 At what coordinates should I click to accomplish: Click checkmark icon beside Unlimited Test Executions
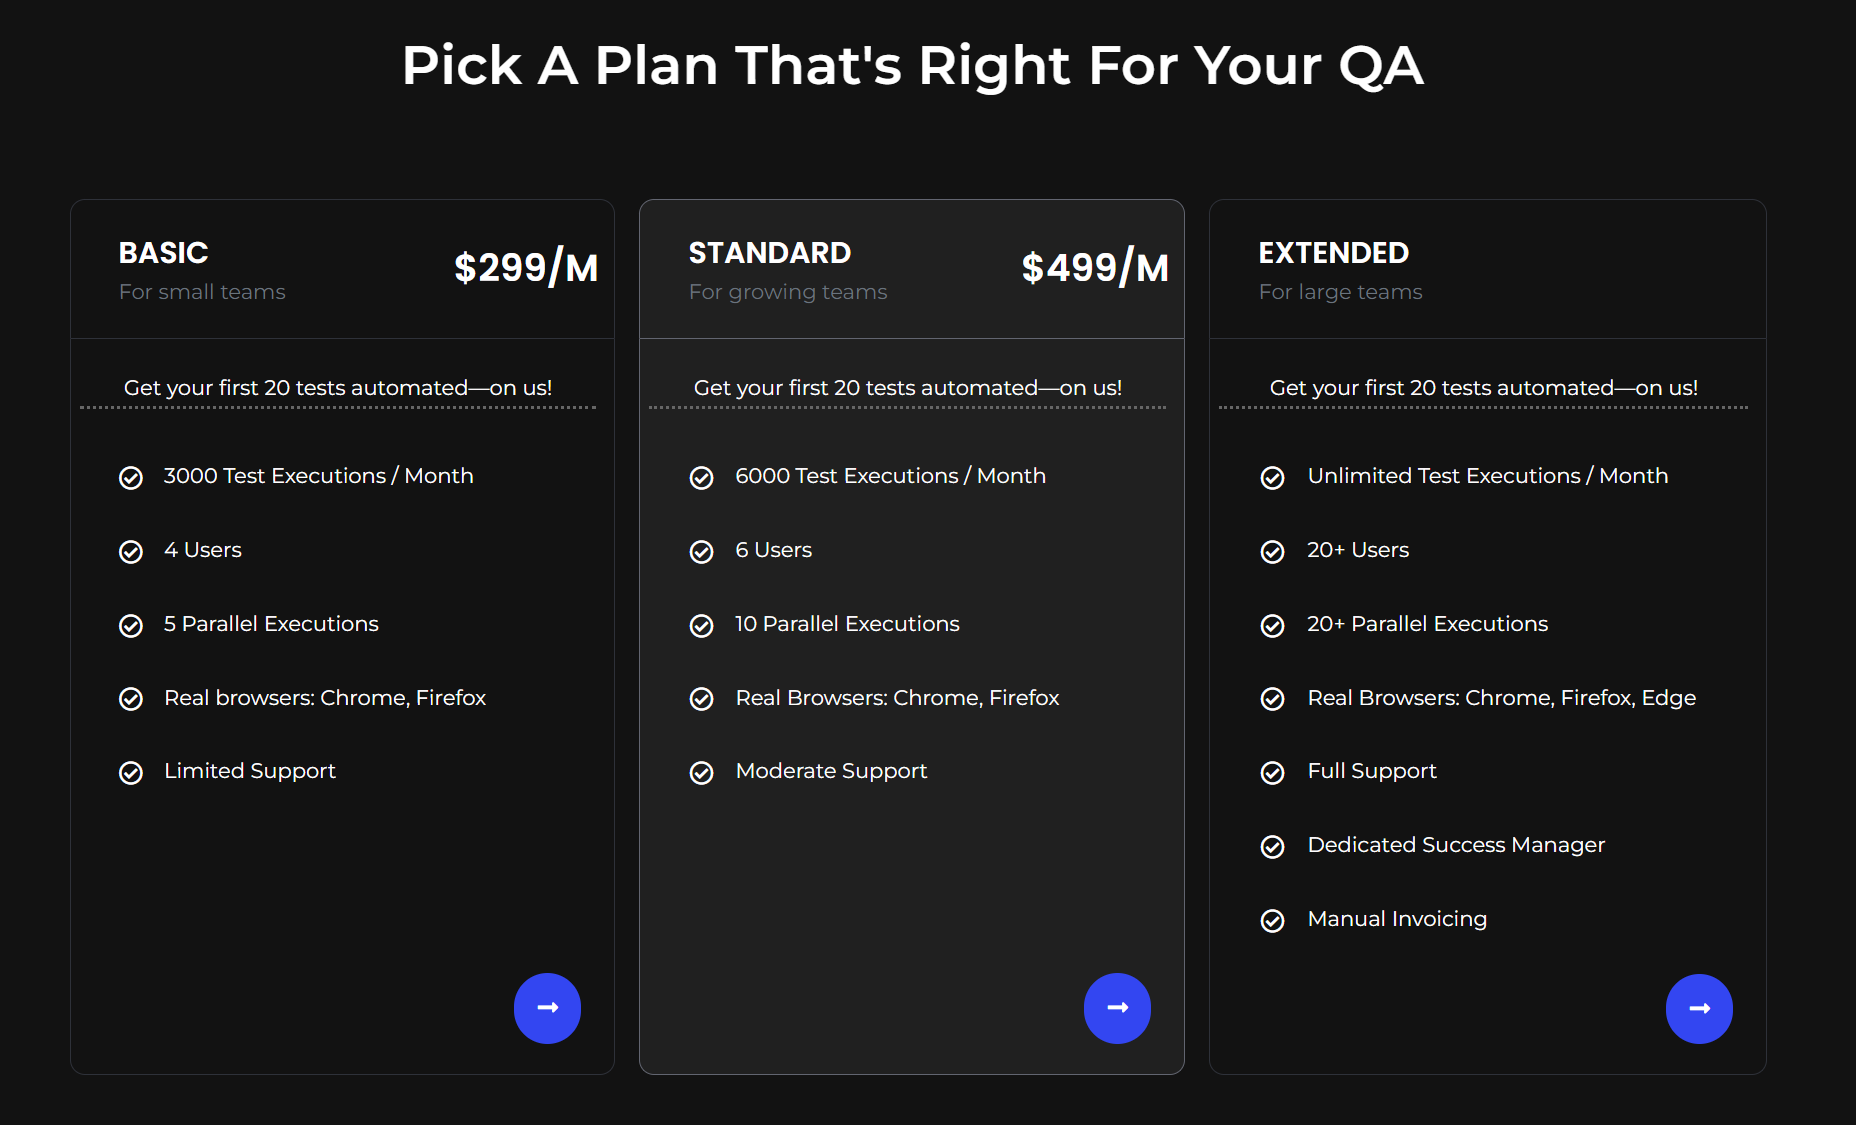pos(1272,478)
